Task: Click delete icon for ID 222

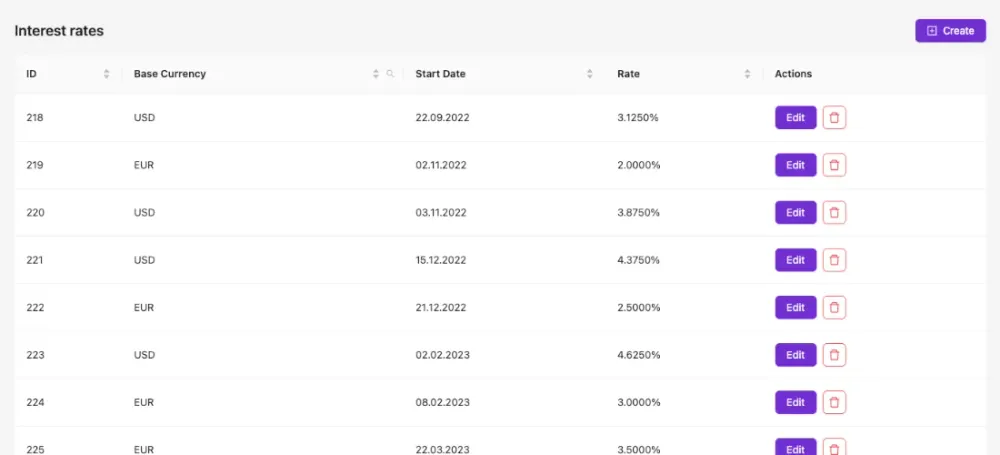Action: (x=834, y=308)
